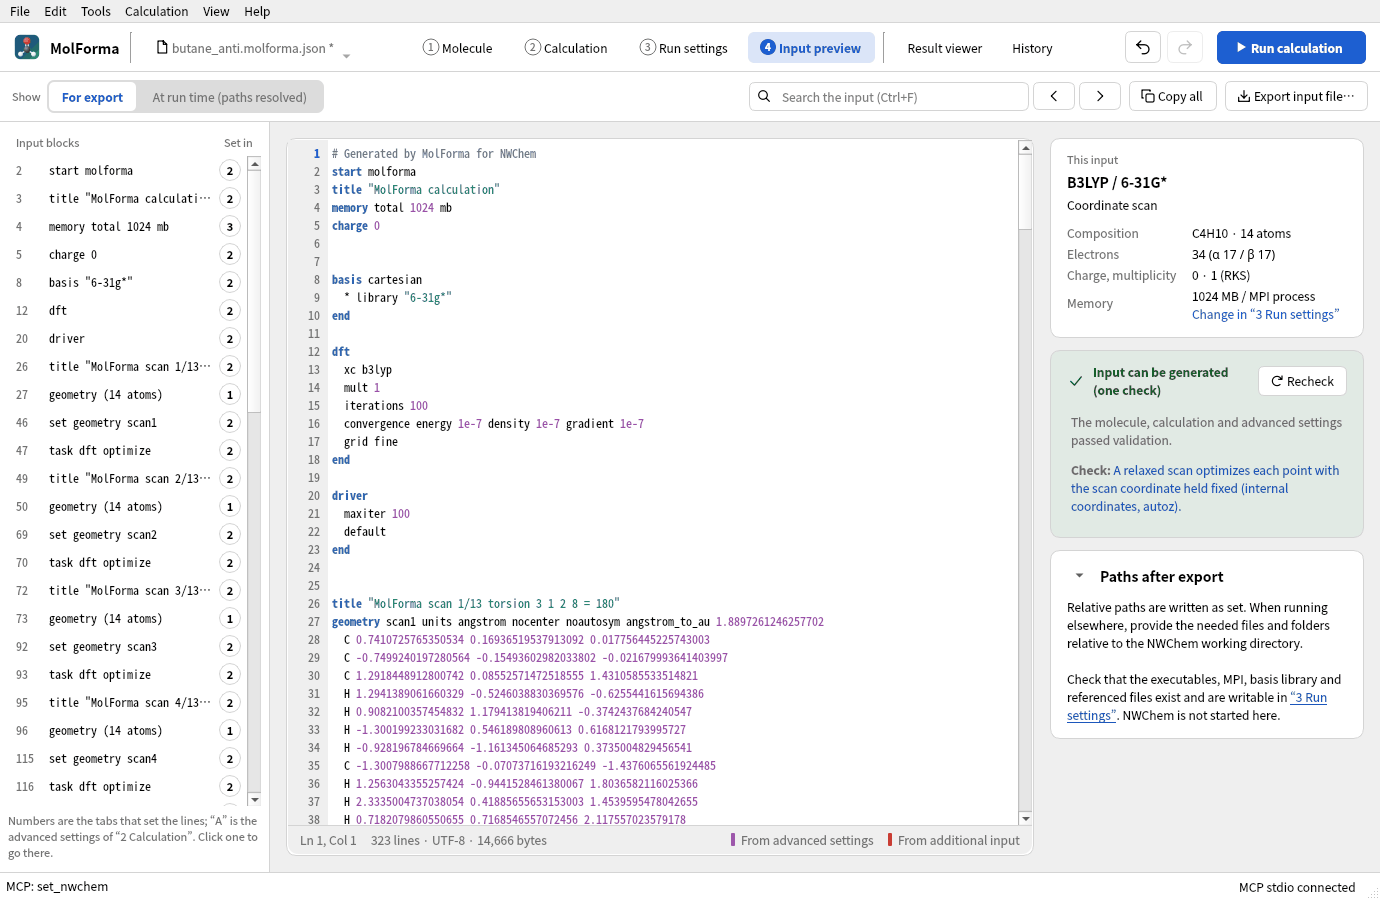Click the tab badge on the 'basis "6-31g*"' row
Screen dimensions: 1380x900
click(230, 283)
